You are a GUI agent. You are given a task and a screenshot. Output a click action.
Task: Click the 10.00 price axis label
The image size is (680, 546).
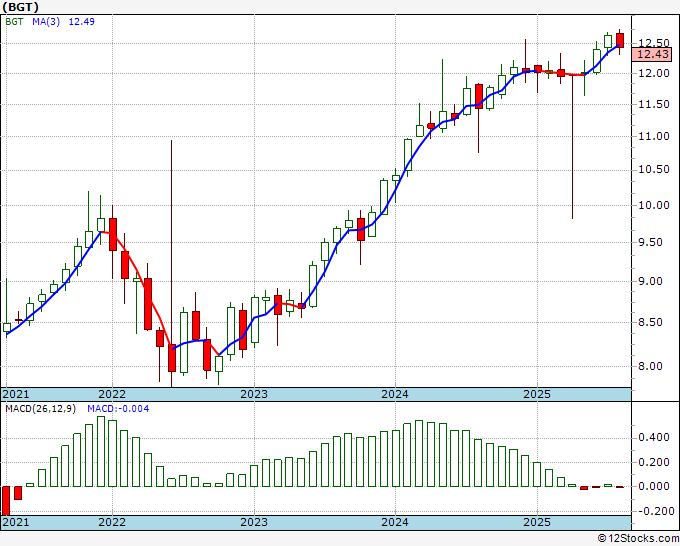tap(654, 205)
